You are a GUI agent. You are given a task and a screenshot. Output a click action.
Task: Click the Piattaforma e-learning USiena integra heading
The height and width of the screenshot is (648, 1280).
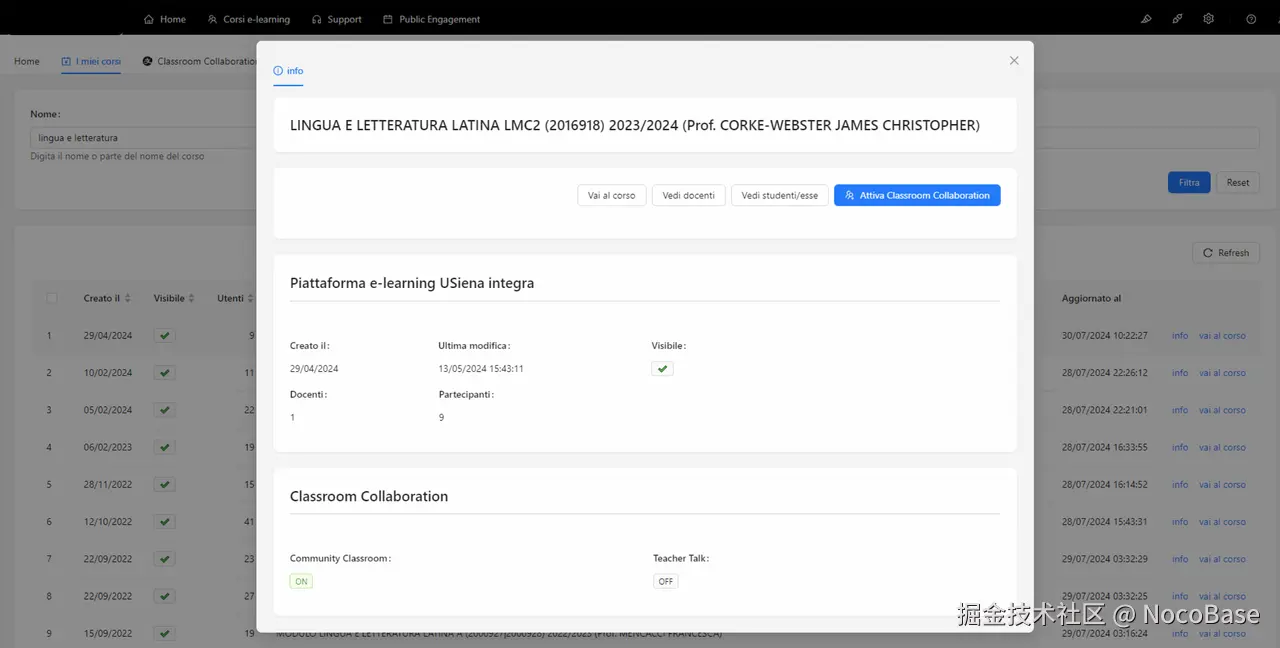coord(412,283)
